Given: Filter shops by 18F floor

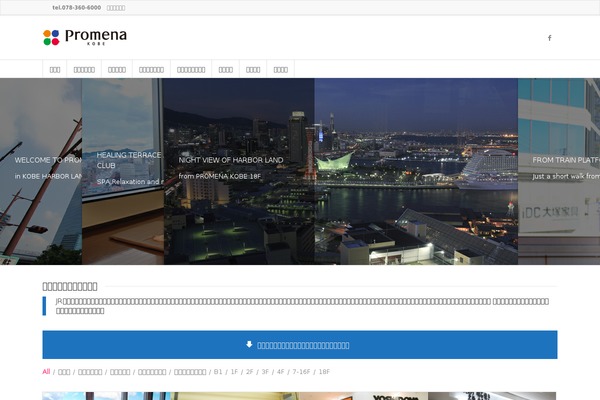Looking at the screenshot, I should pyautogui.click(x=324, y=372).
